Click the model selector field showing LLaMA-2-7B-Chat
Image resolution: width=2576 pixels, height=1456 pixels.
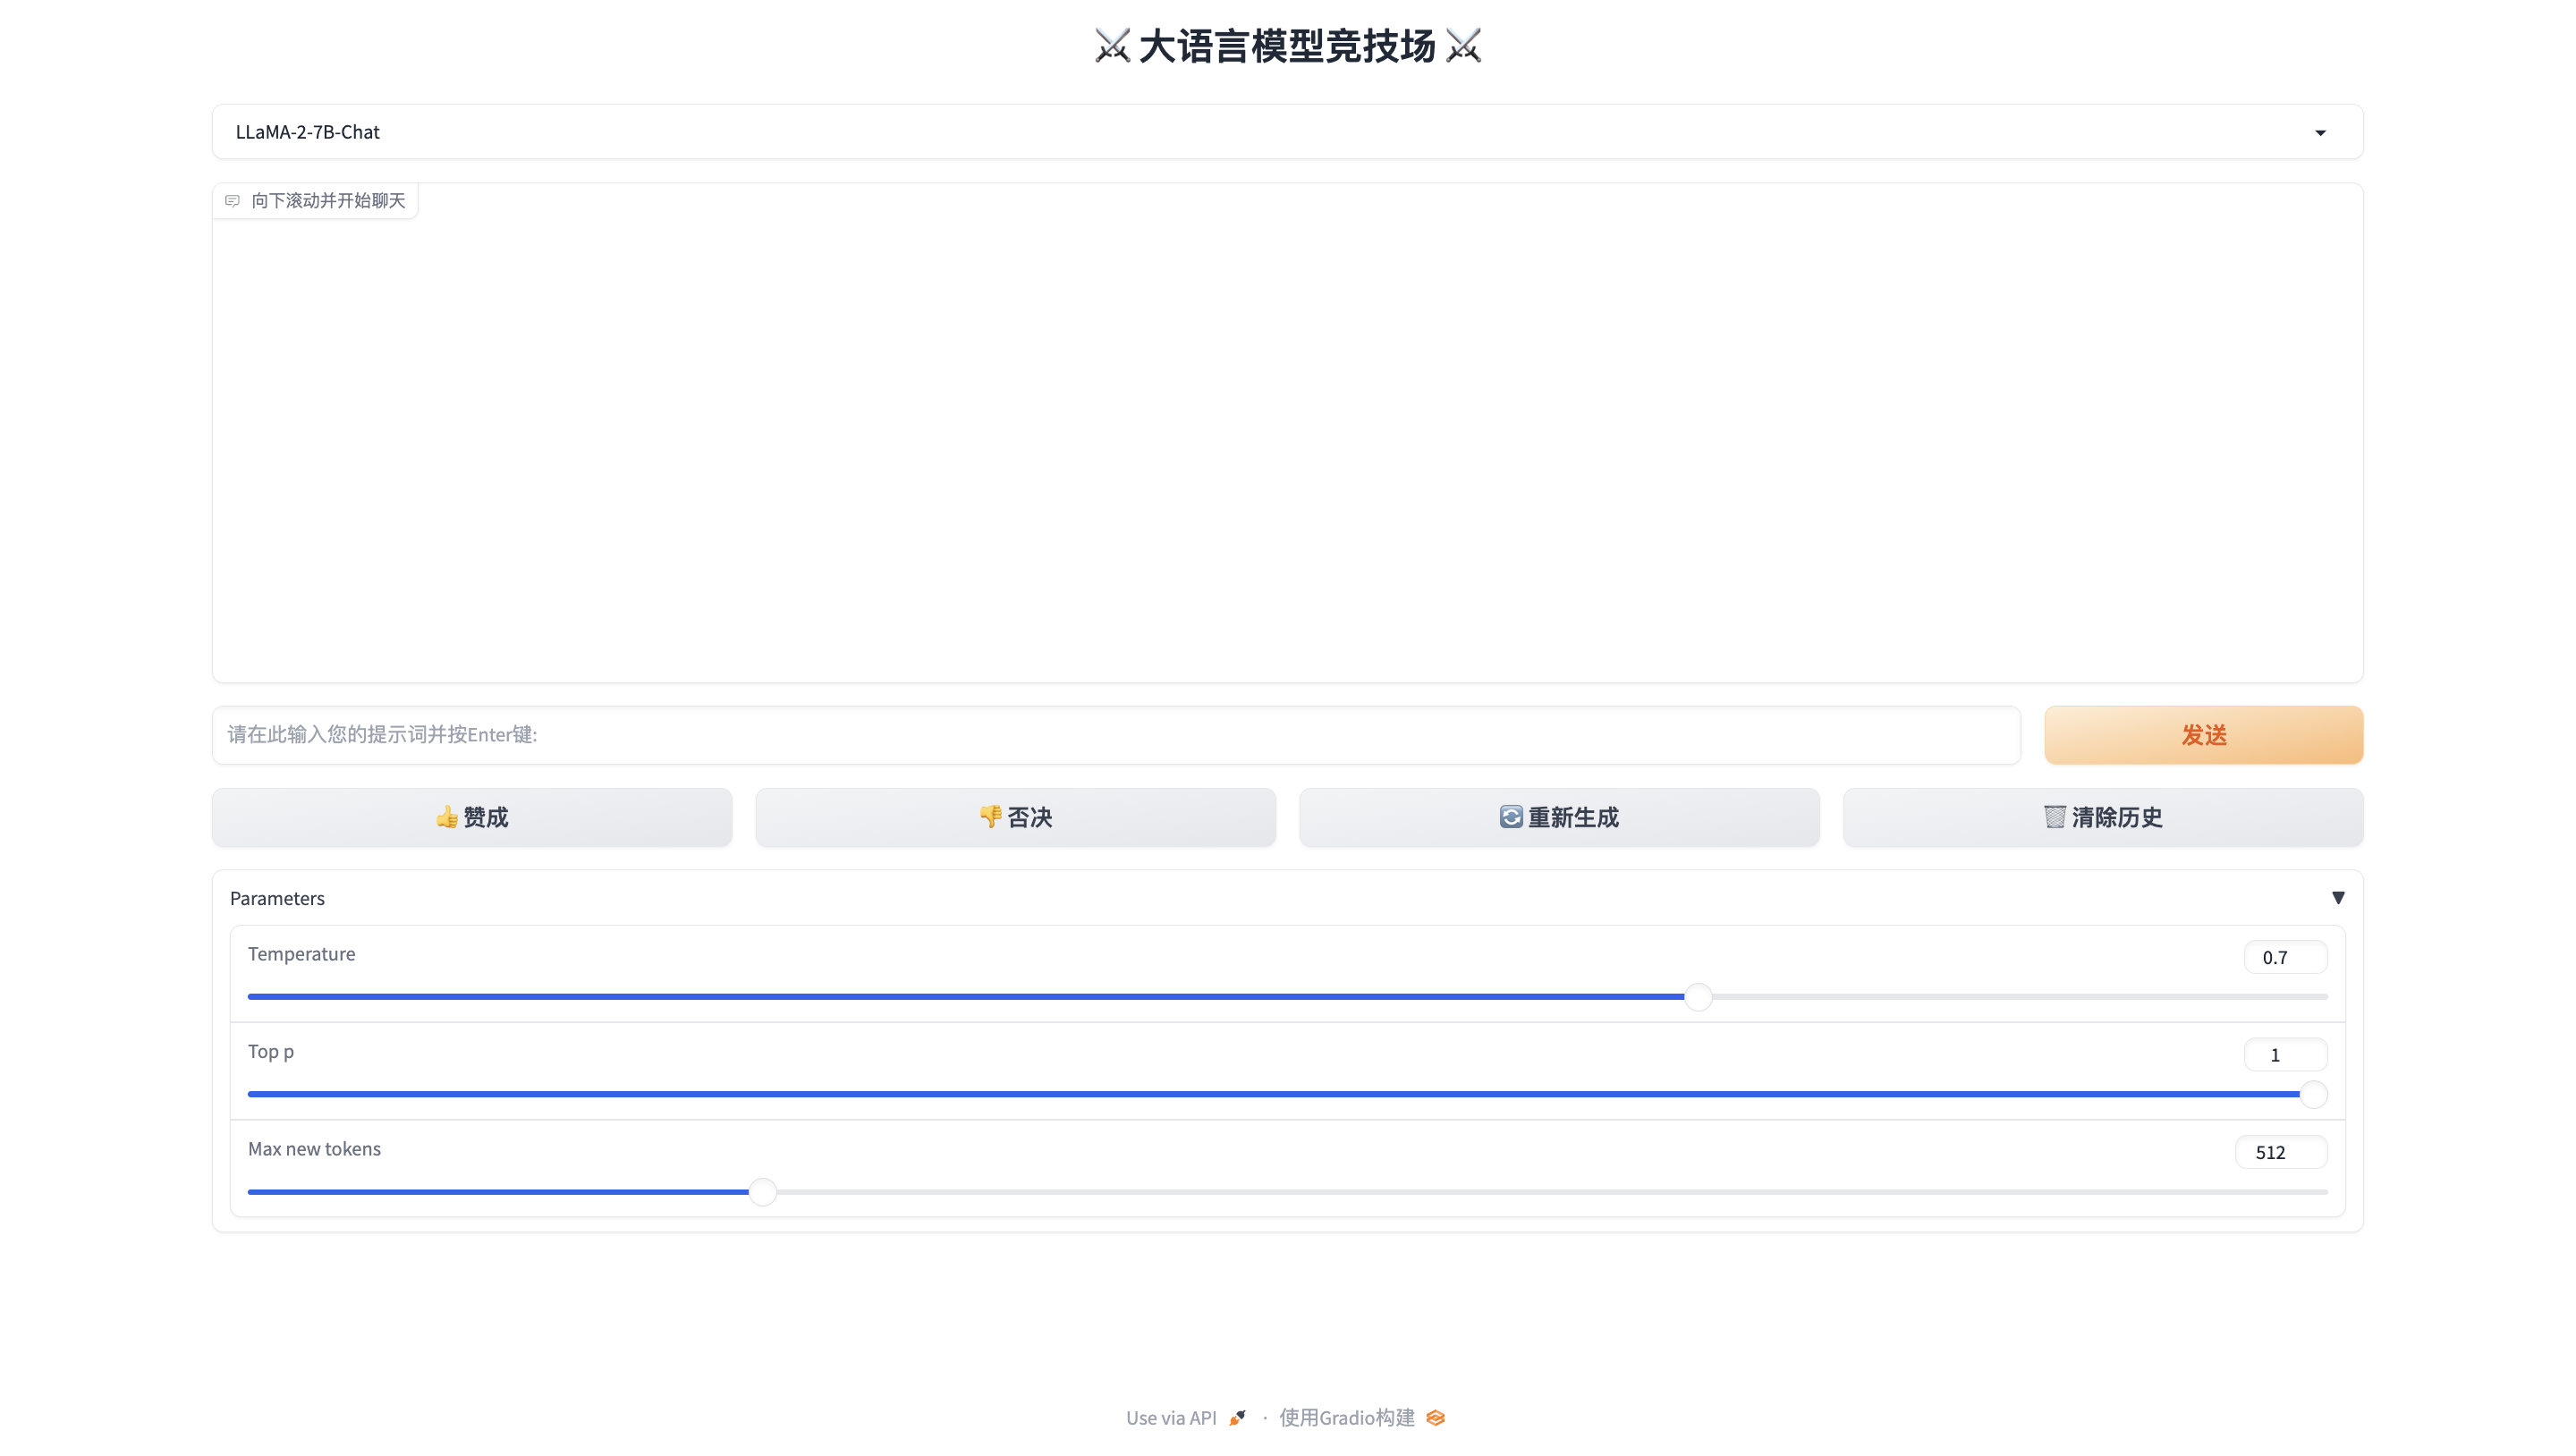point(1200,132)
